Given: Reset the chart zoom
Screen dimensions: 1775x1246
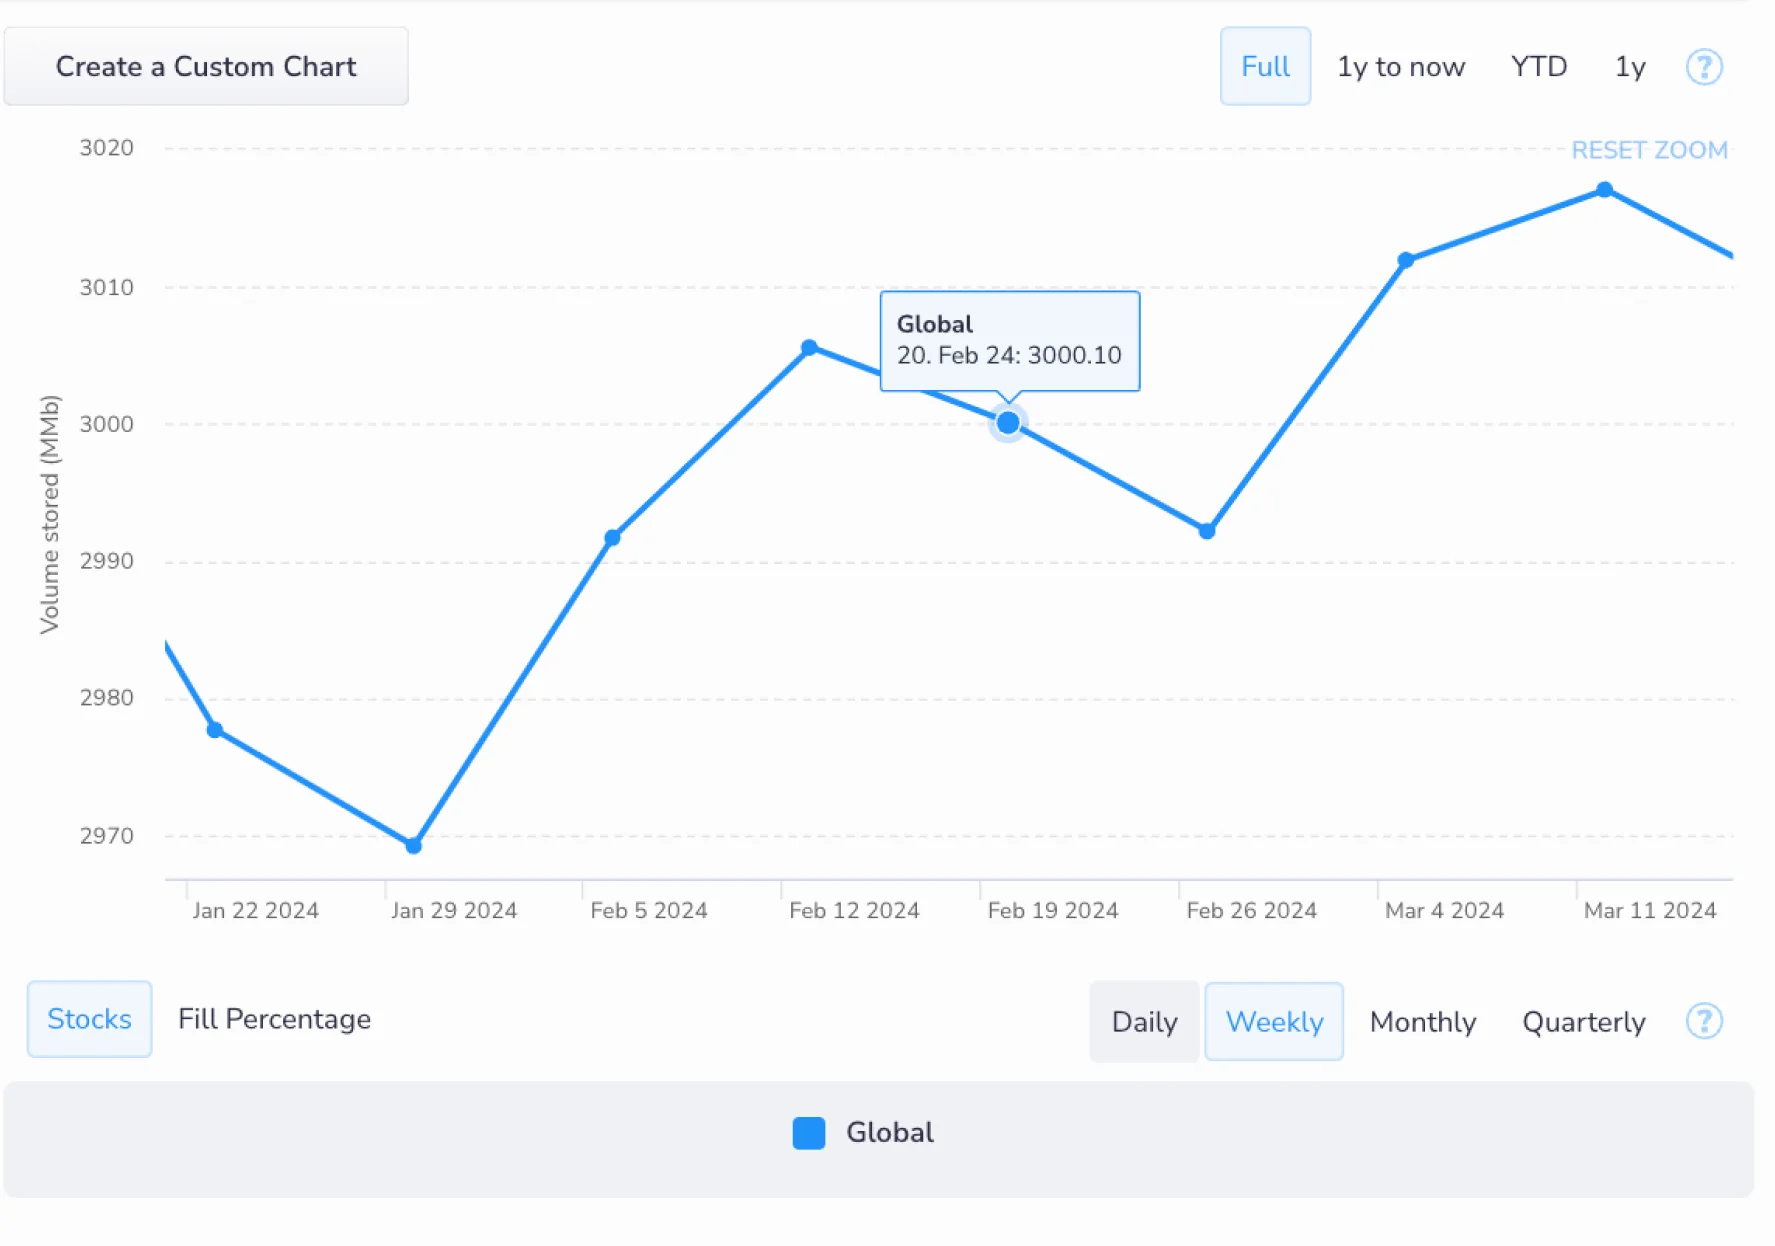Looking at the screenshot, I should tap(1649, 150).
